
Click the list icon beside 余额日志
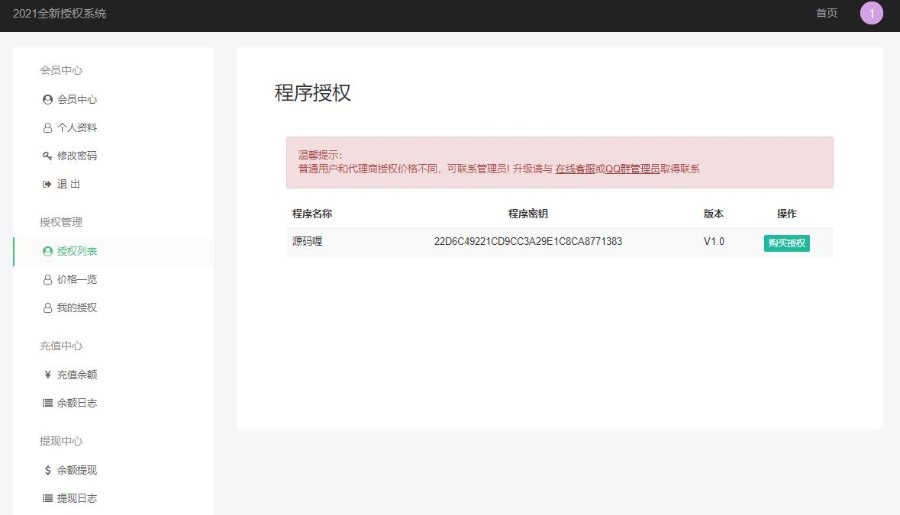(x=47, y=403)
